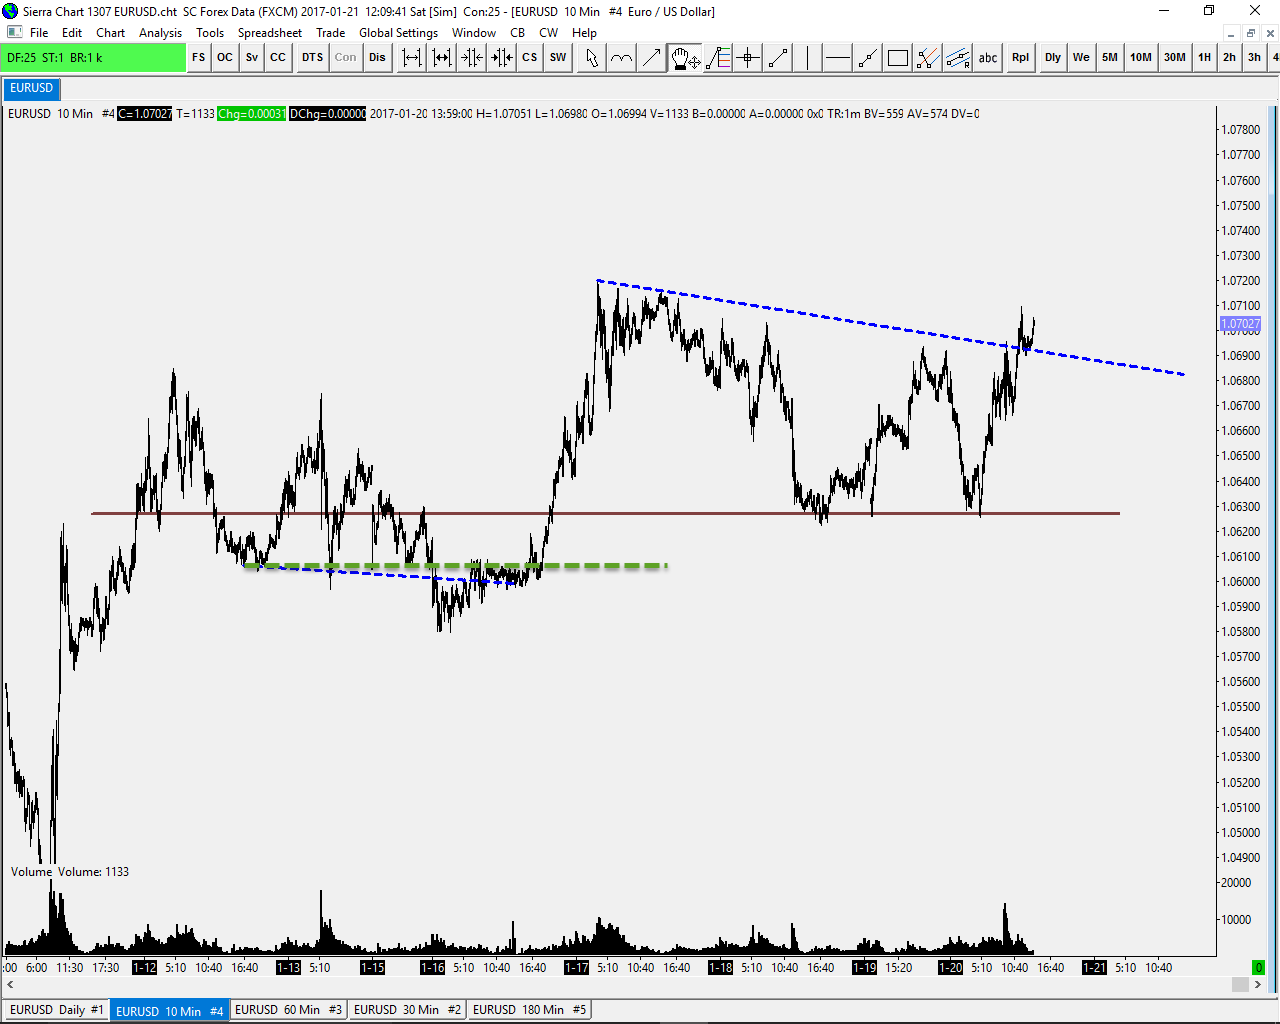Choose the crosshair tool icon
This screenshot has width=1280, height=1024.
(x=747, y=58)
